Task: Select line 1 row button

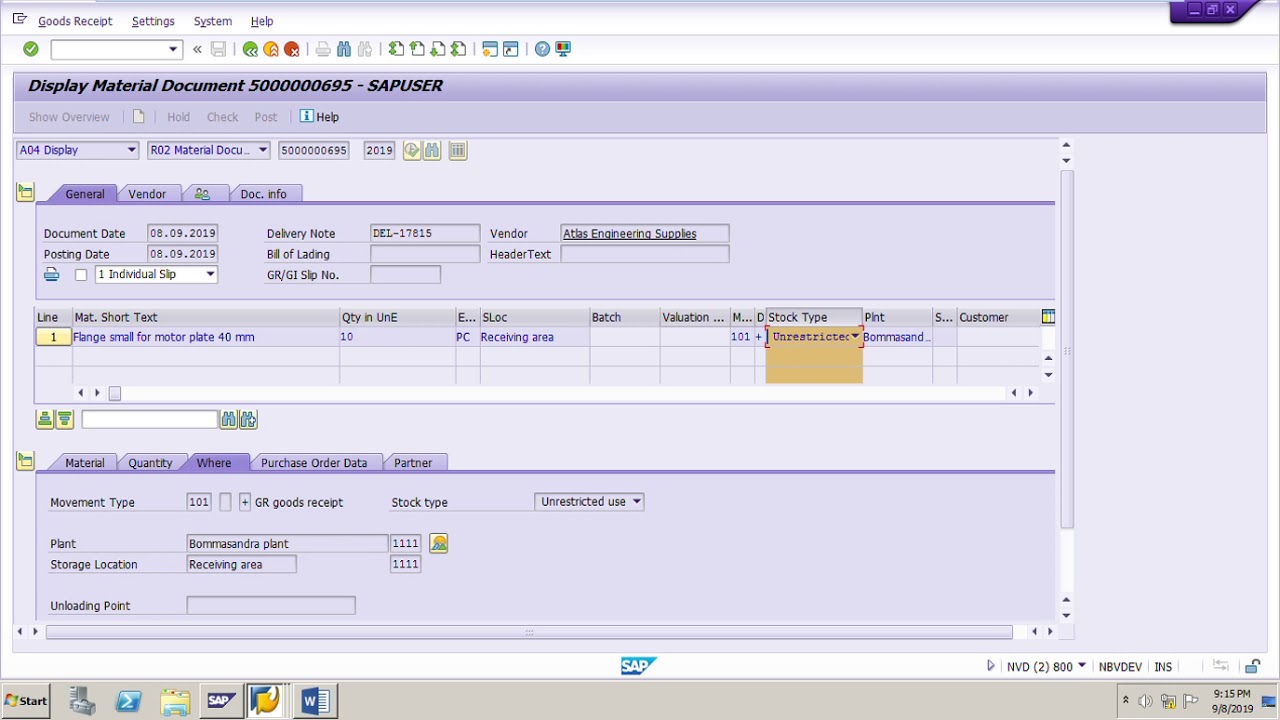Action: 53,337
